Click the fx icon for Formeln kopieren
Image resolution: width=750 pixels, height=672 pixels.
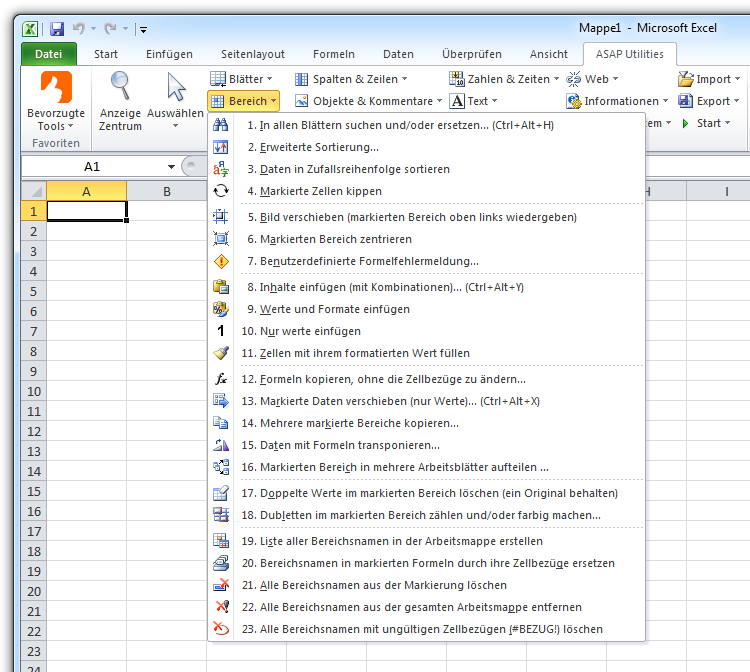(221, 379)
